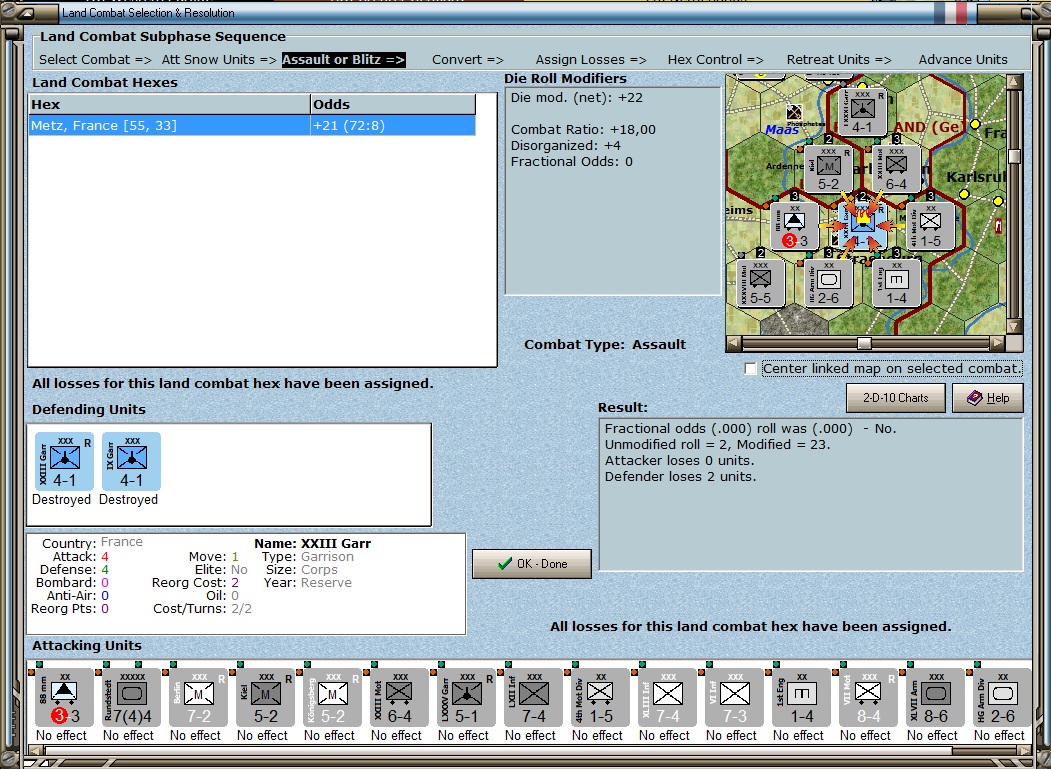Viewport: 1051px width, 769px height.
Task: Click the Name: XXIII Garr detail text
Action: (x=312, y=544)
